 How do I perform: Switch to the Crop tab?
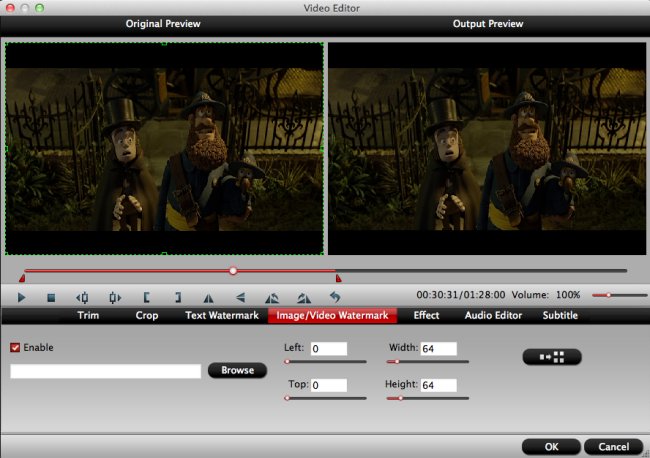coord(147,315)
